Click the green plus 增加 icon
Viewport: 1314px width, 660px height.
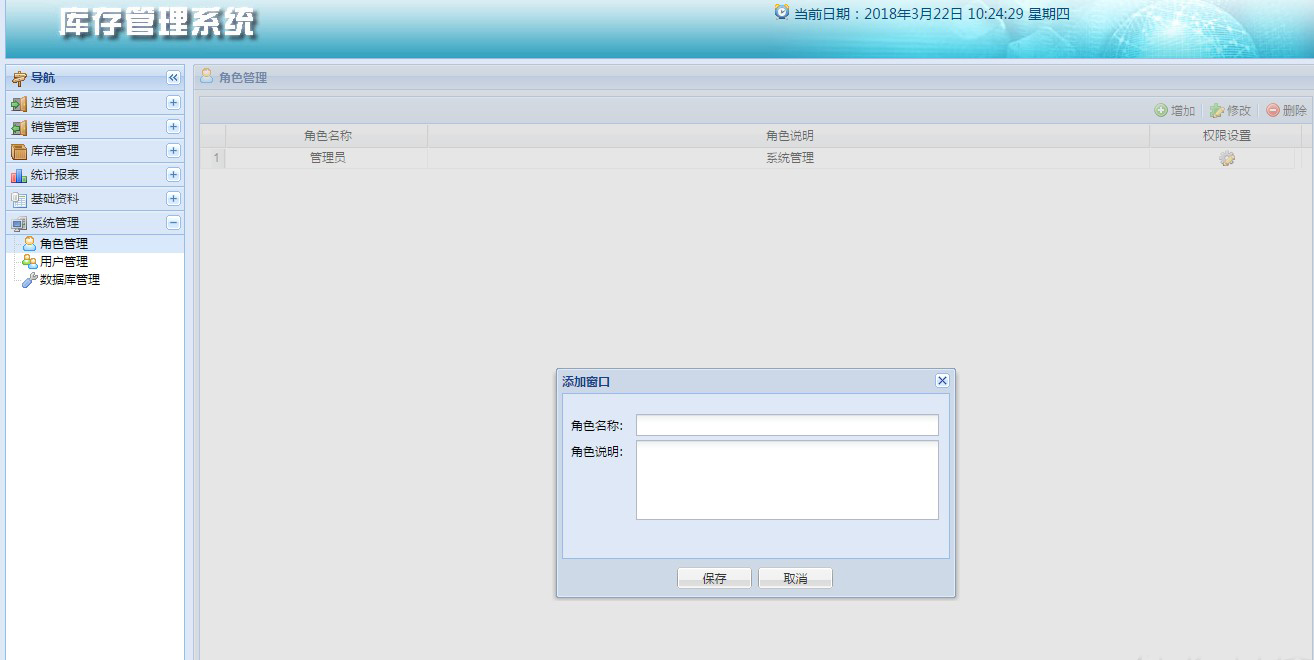1161,110
